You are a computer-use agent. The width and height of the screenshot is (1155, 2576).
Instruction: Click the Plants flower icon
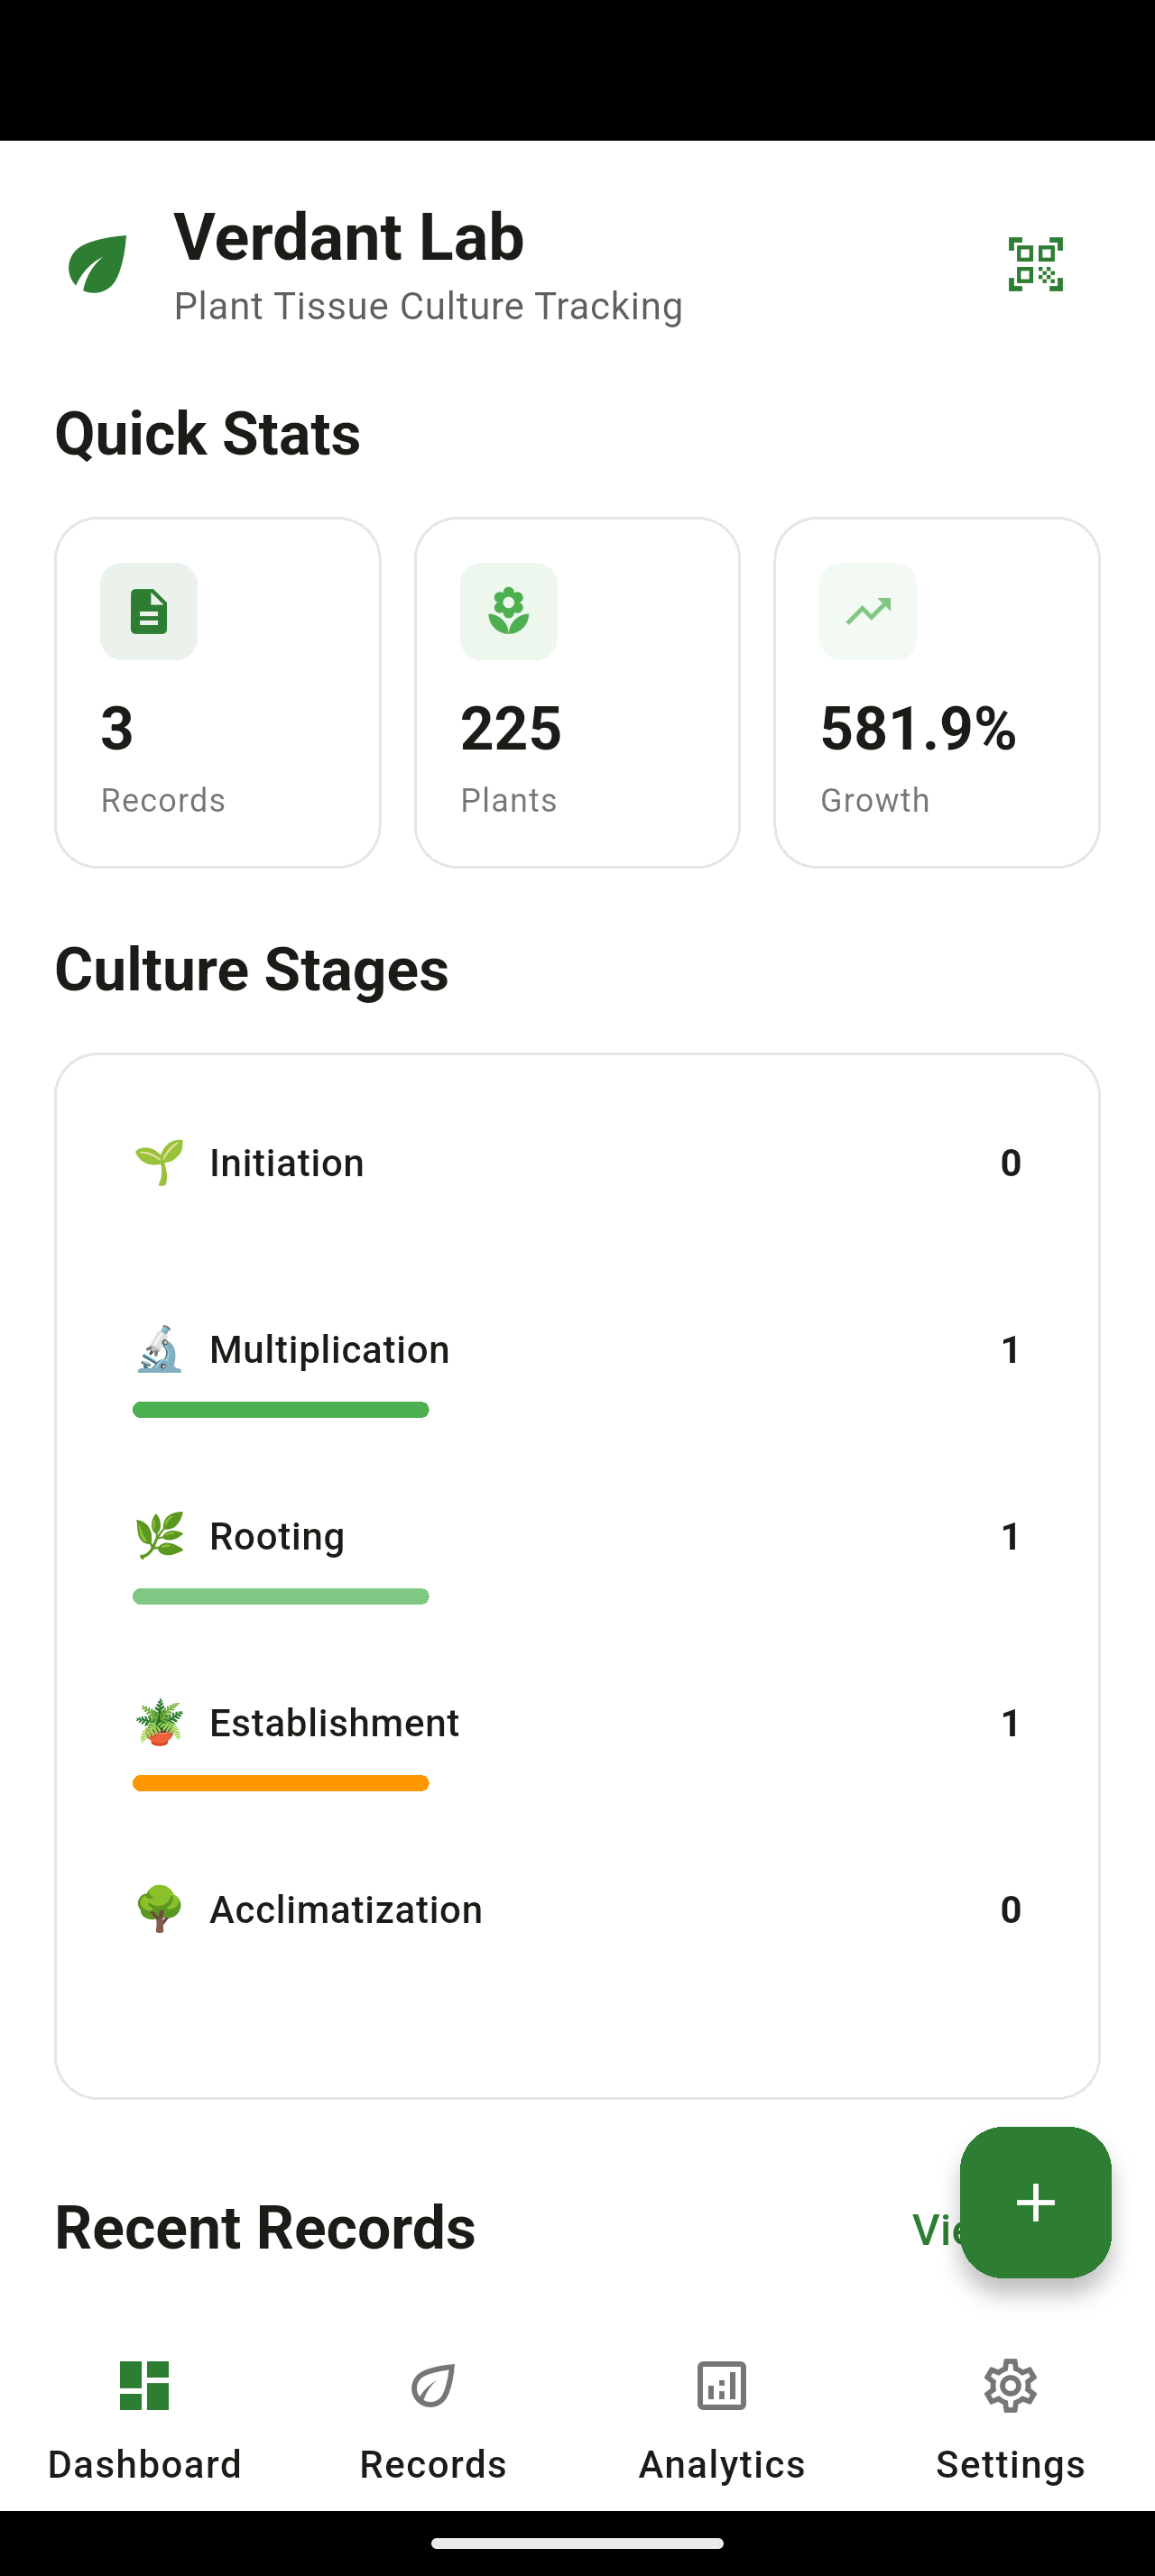(508, 612)
